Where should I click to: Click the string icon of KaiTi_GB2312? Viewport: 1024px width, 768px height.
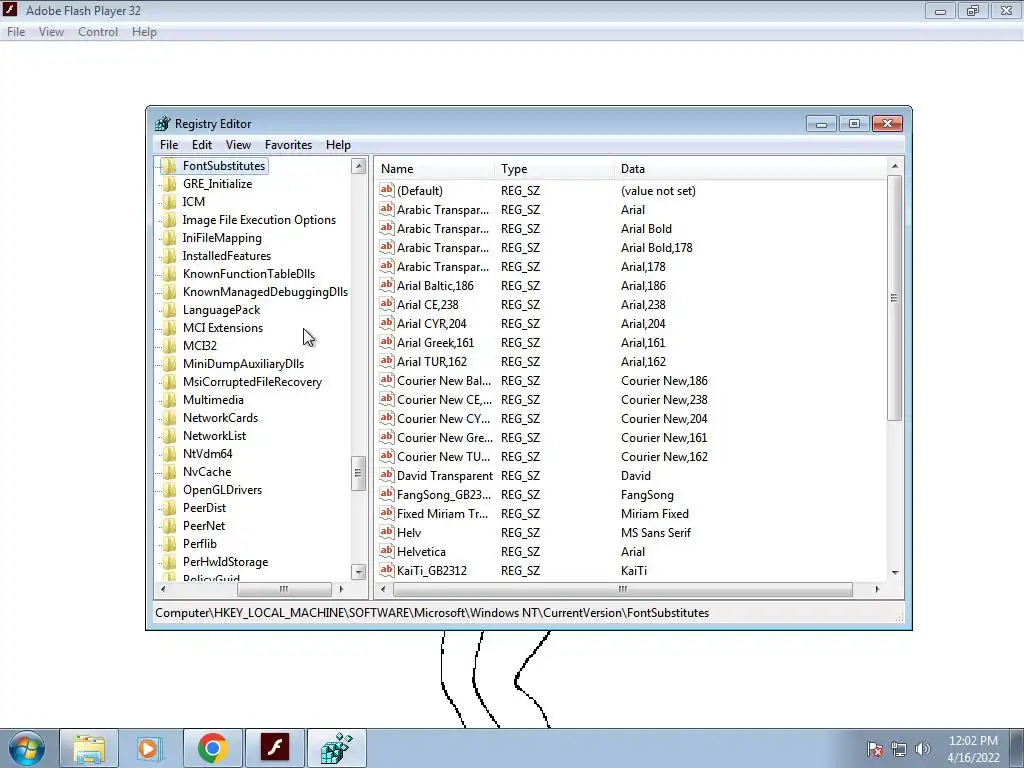coord(387,569)
